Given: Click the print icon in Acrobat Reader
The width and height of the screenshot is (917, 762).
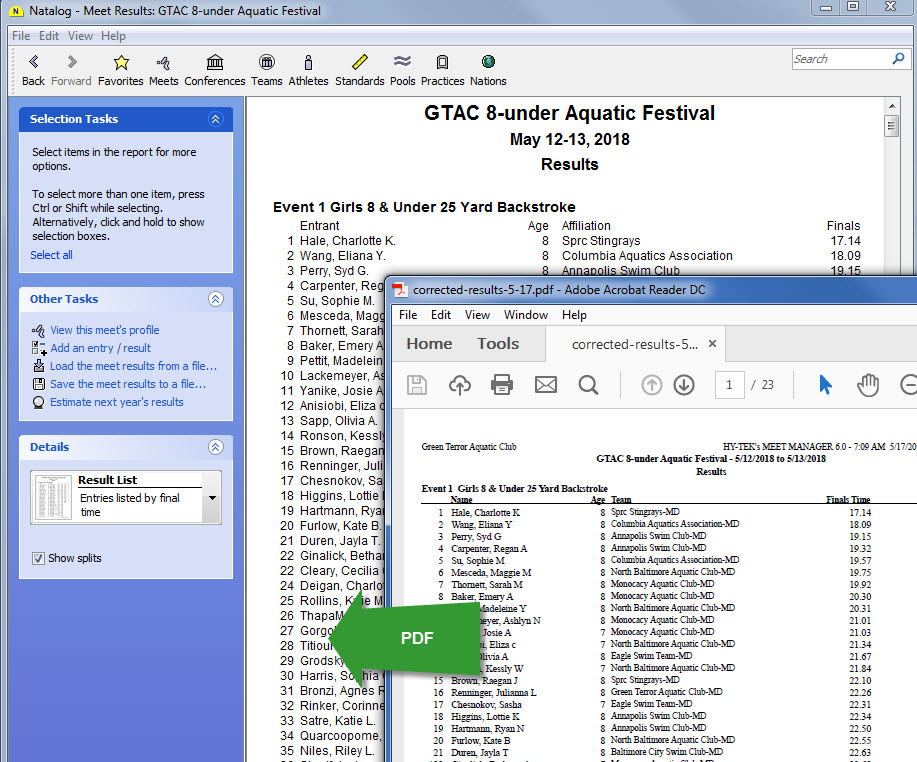Looking at the screenshot, I should click(x=502, y=385).
